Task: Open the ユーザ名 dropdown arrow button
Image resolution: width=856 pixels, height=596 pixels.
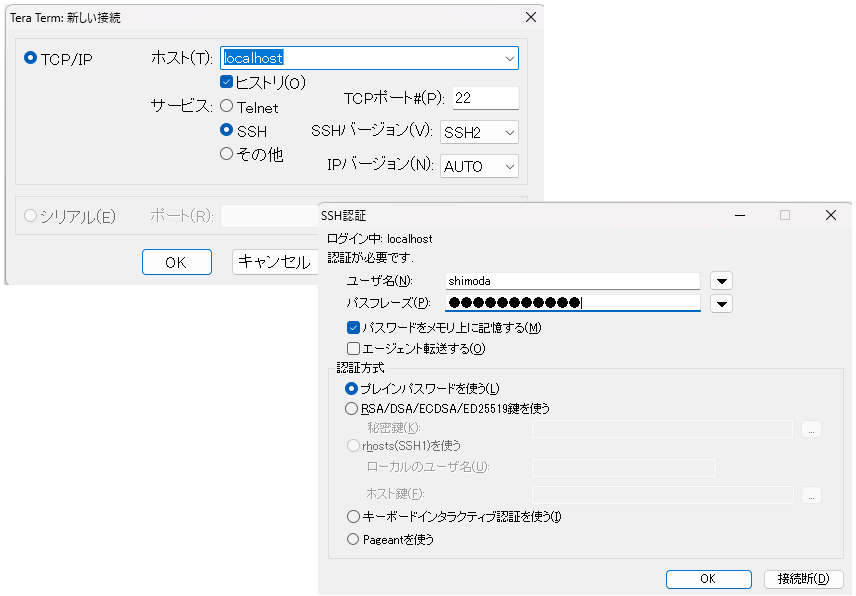Action: point(721,281)
